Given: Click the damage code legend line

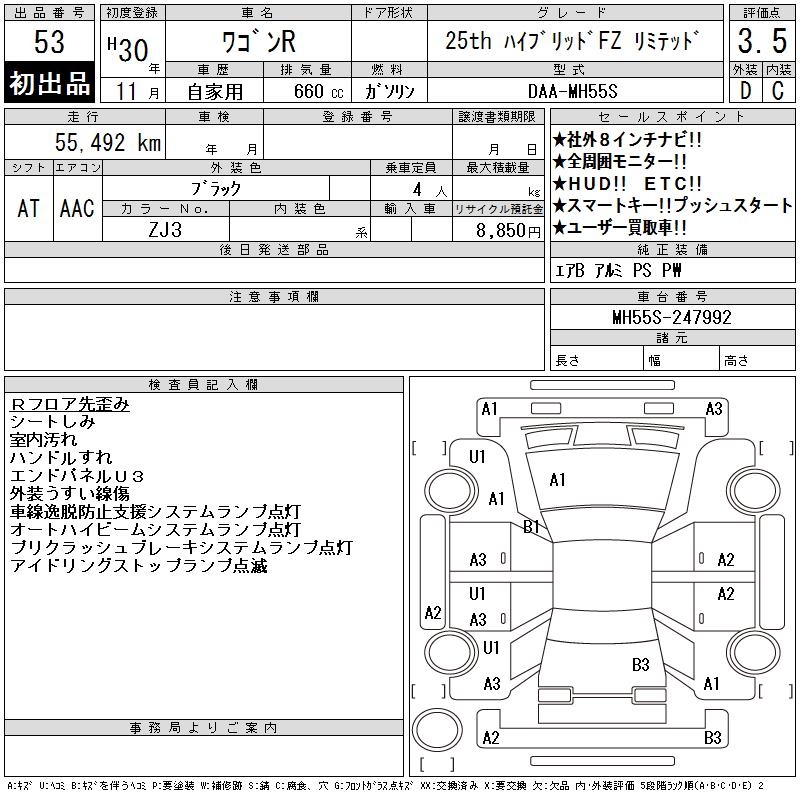Looking at the screenshot, I should coord(386,786).
